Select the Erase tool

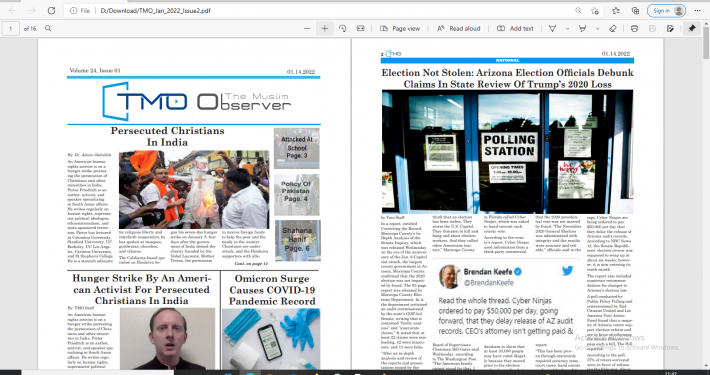click(613, 29)
